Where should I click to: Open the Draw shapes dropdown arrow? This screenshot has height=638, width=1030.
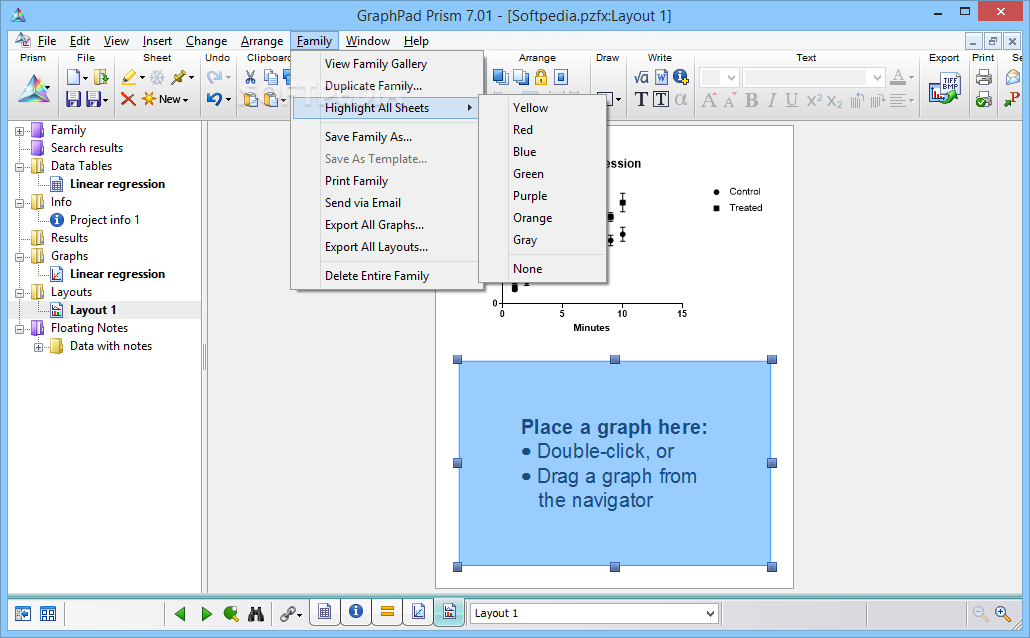point(619,101)
